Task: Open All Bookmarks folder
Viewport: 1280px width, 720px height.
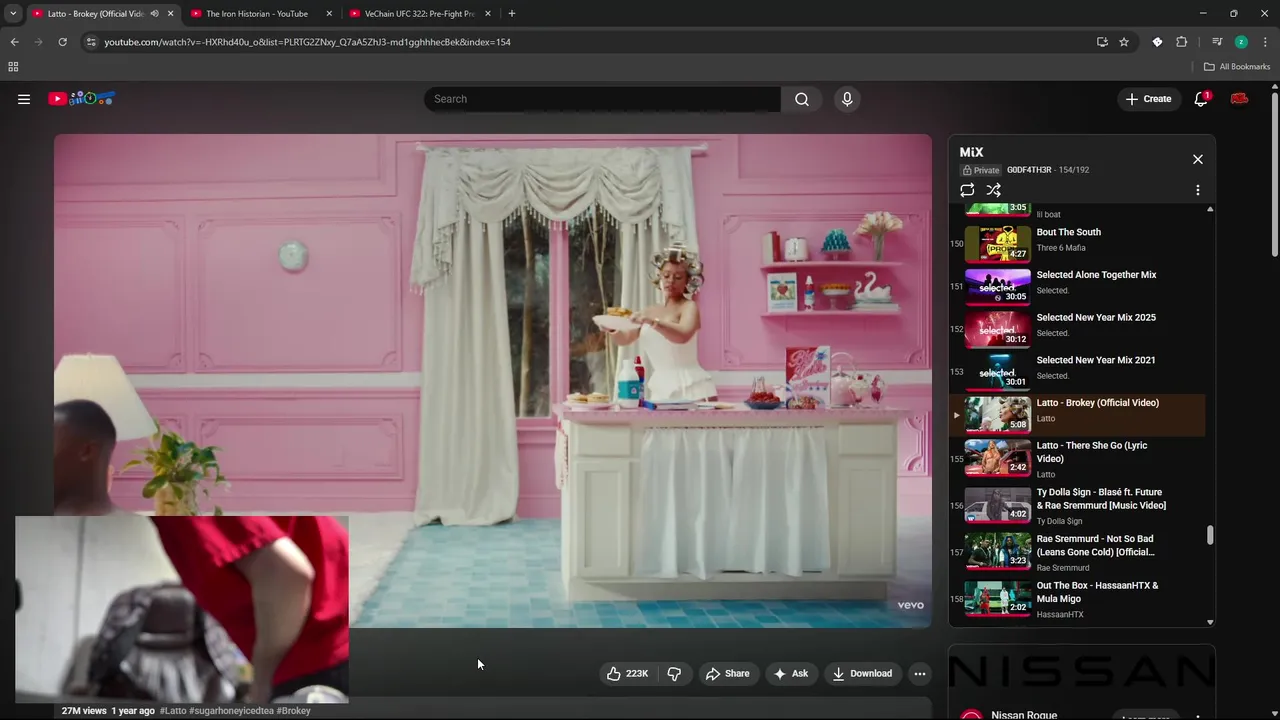Action: 1237,67
